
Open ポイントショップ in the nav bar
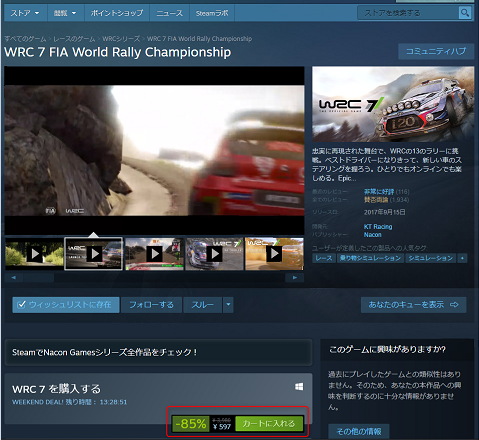pos(117,13)
